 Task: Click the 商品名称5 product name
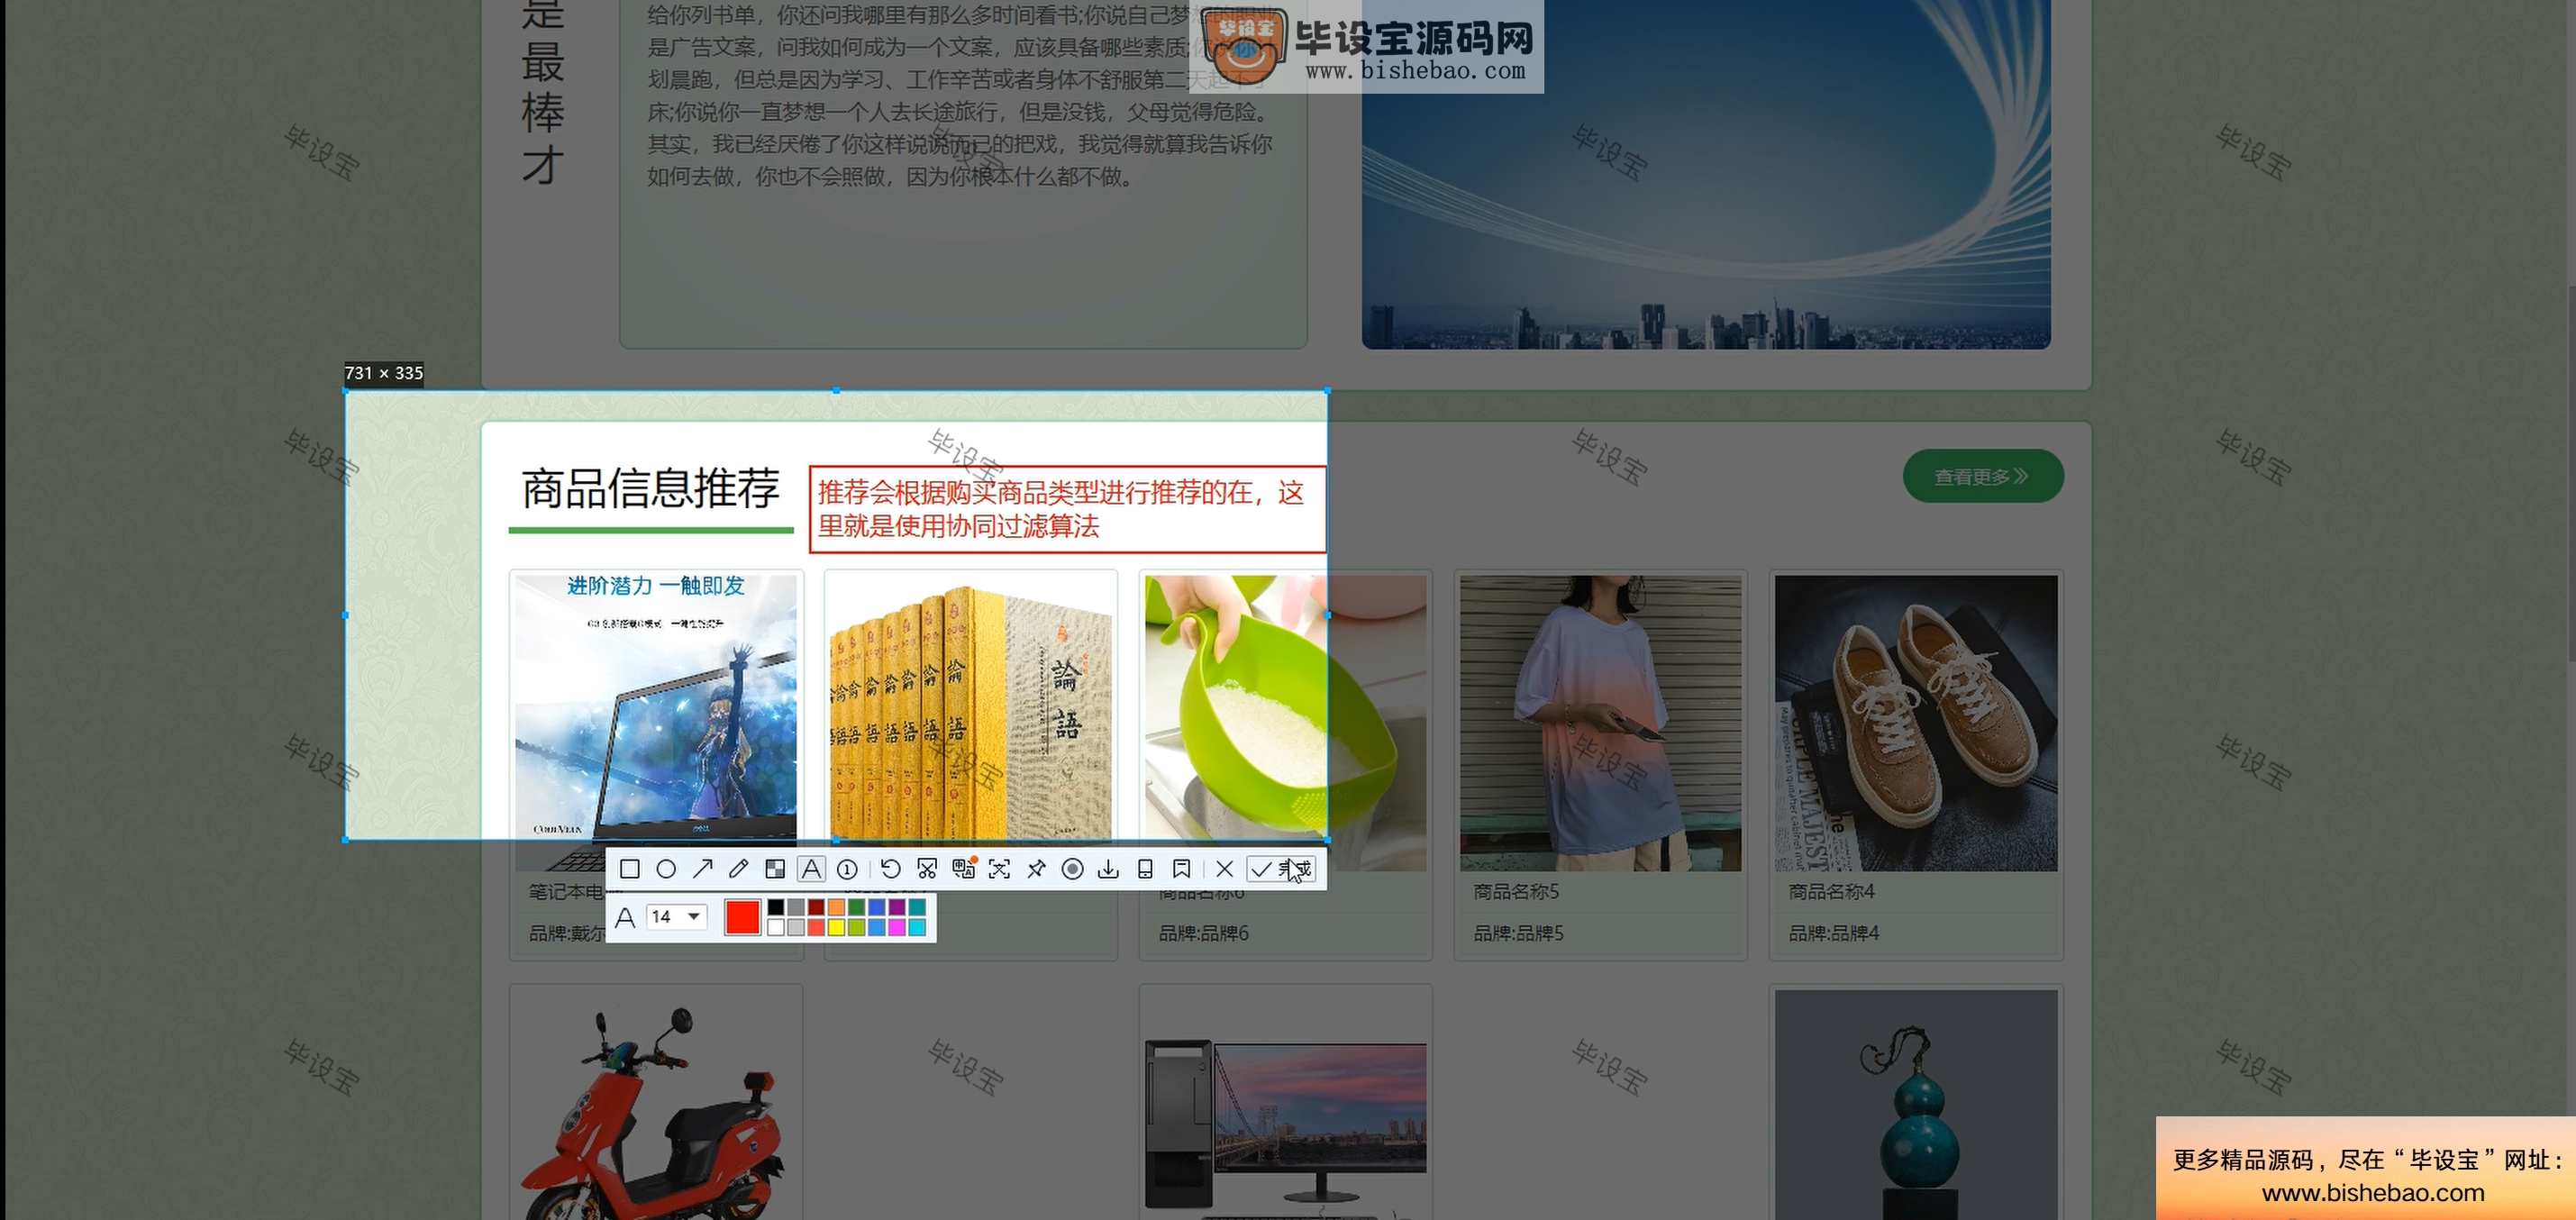[1516, 891]
